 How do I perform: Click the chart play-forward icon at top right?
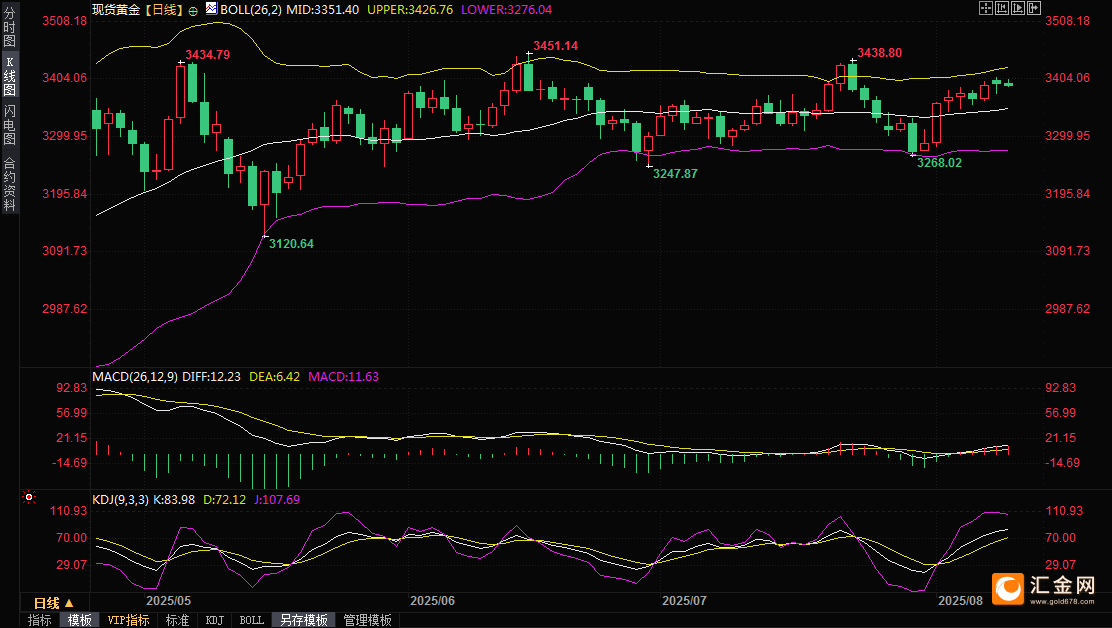1018,9
